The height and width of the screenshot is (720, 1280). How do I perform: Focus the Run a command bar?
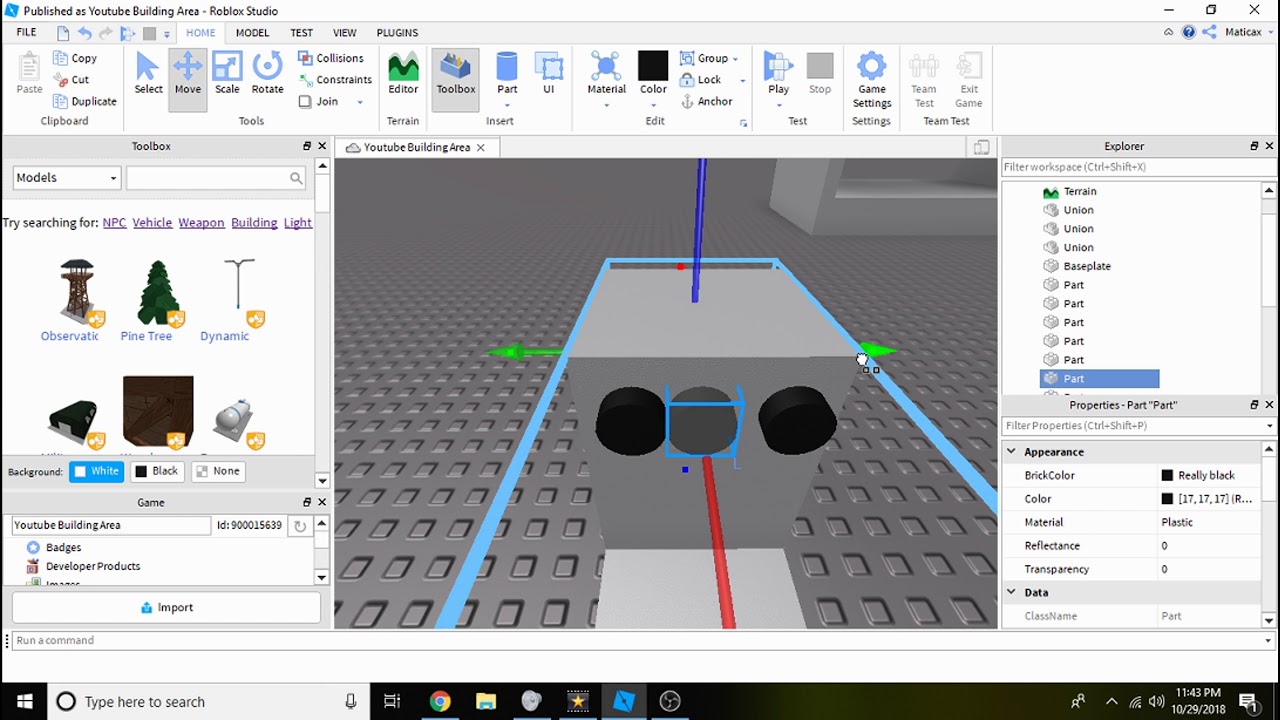click(640, 641)
